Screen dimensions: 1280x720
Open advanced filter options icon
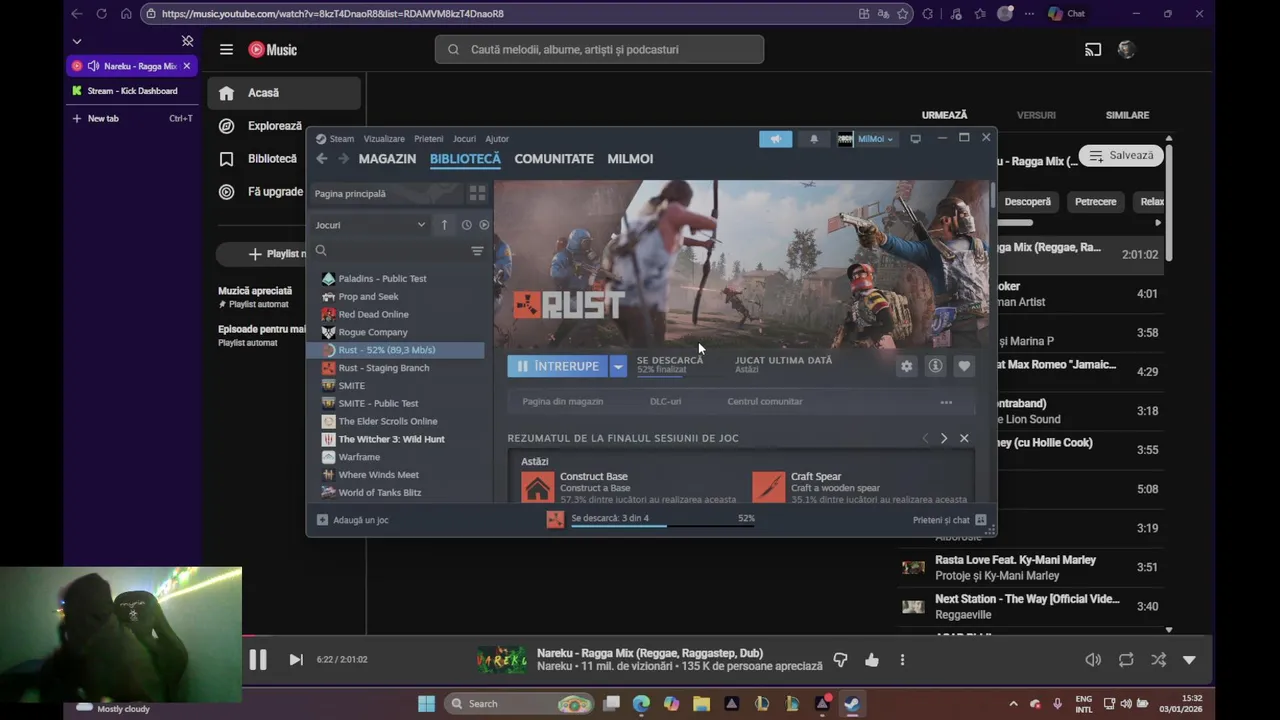coord(477,251)
